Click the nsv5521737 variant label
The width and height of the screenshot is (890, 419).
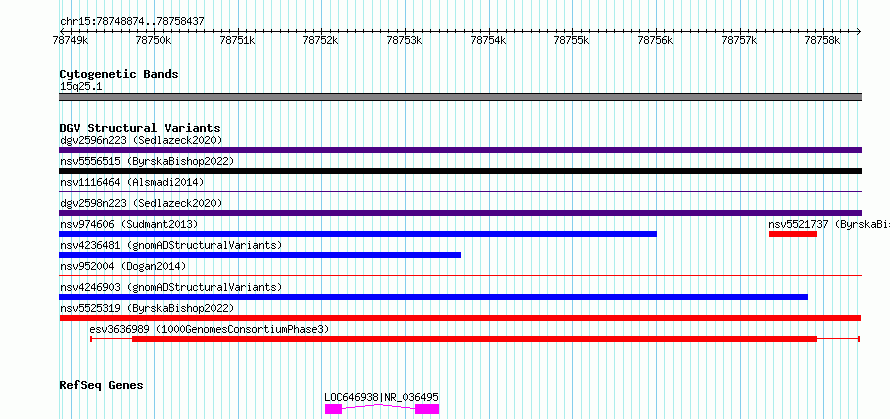pyautogui.click(x=829, y=224)
